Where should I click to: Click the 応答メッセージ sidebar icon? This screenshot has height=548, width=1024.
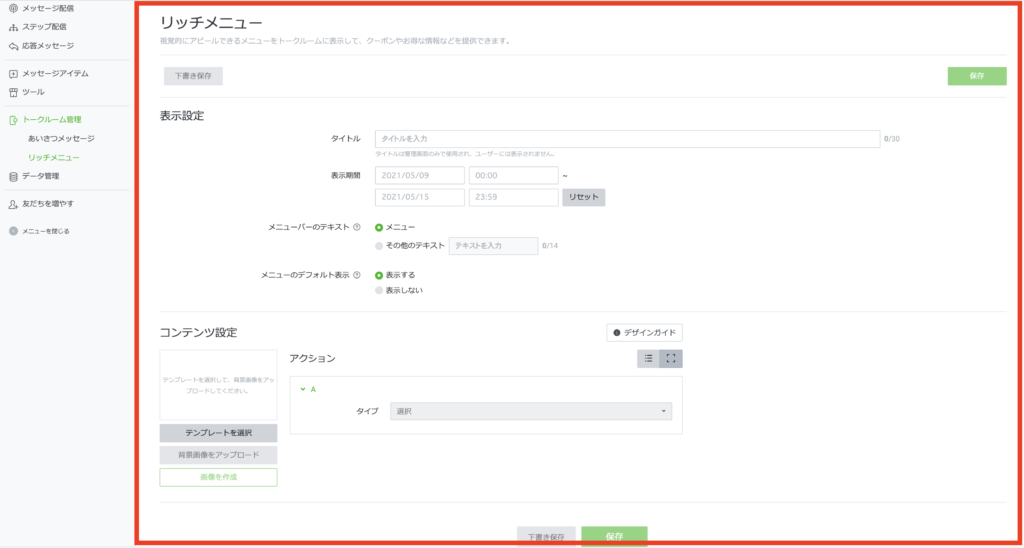(x=13, y=45)
